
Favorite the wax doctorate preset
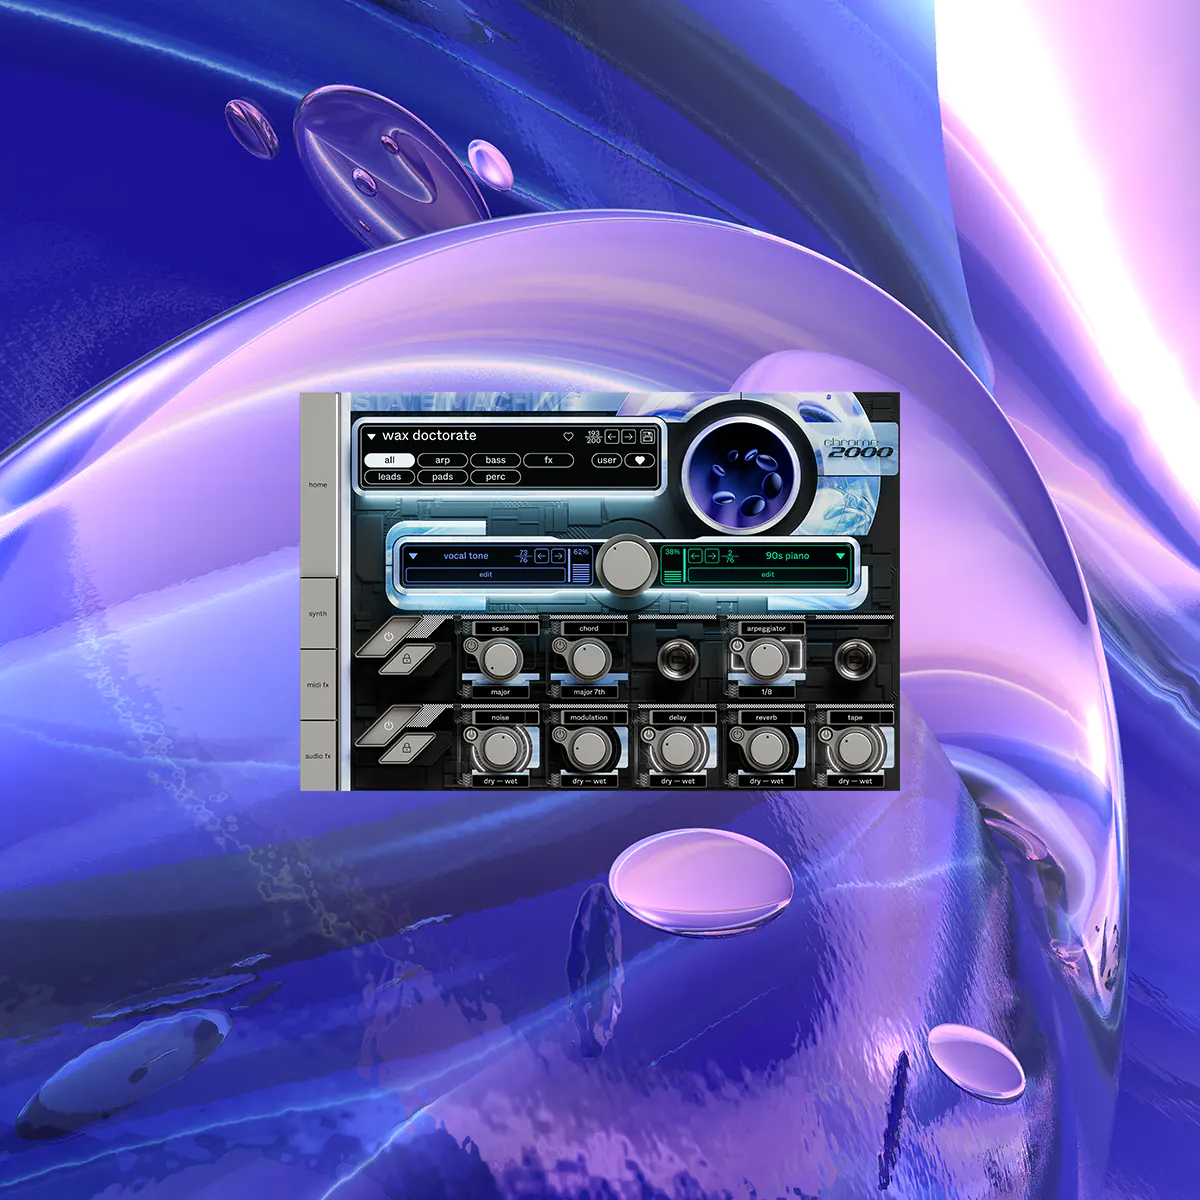(x=569, y=437)
